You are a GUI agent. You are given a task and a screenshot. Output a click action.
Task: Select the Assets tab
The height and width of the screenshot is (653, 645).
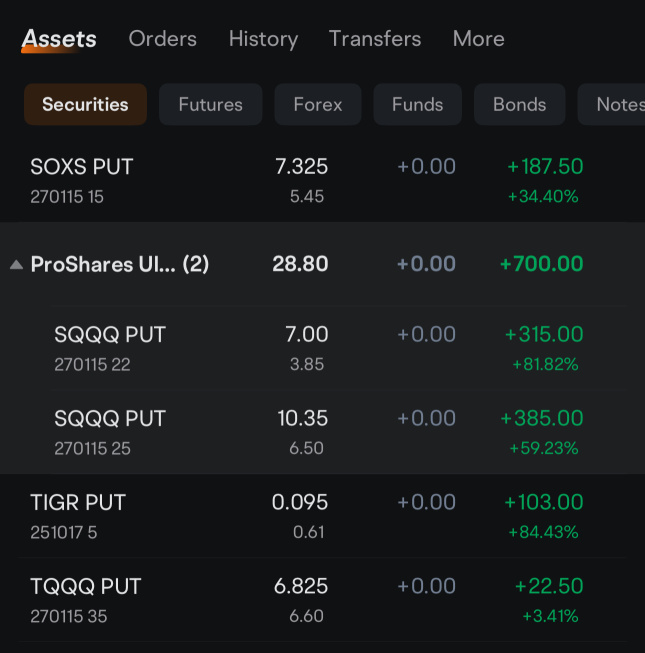(x=59, y=40)
